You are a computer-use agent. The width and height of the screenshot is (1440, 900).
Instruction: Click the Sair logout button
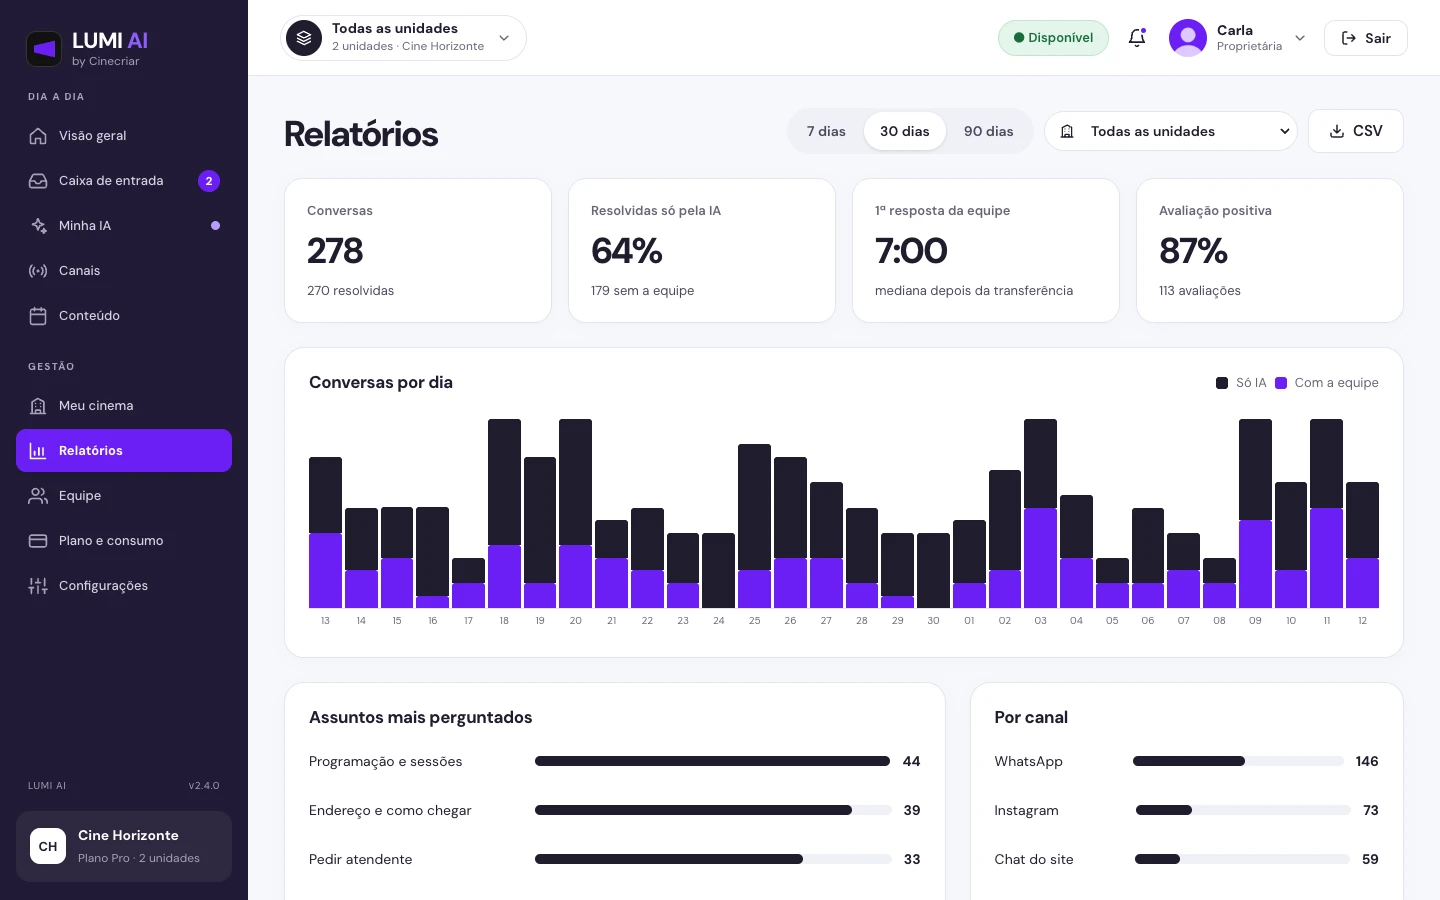pyautogui.click(x=1366, y=38)
